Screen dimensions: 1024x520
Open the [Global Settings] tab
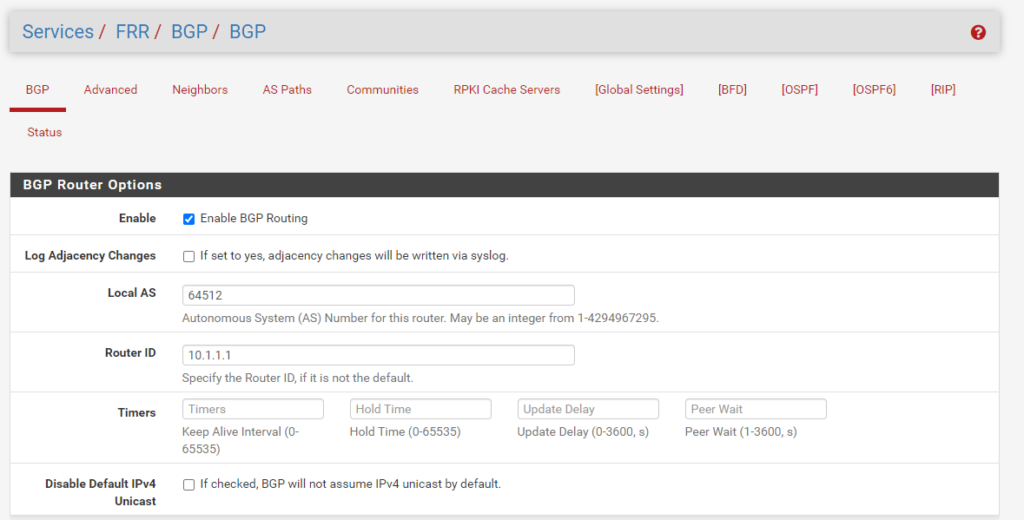pyautogui.click(x=639, y=90)
